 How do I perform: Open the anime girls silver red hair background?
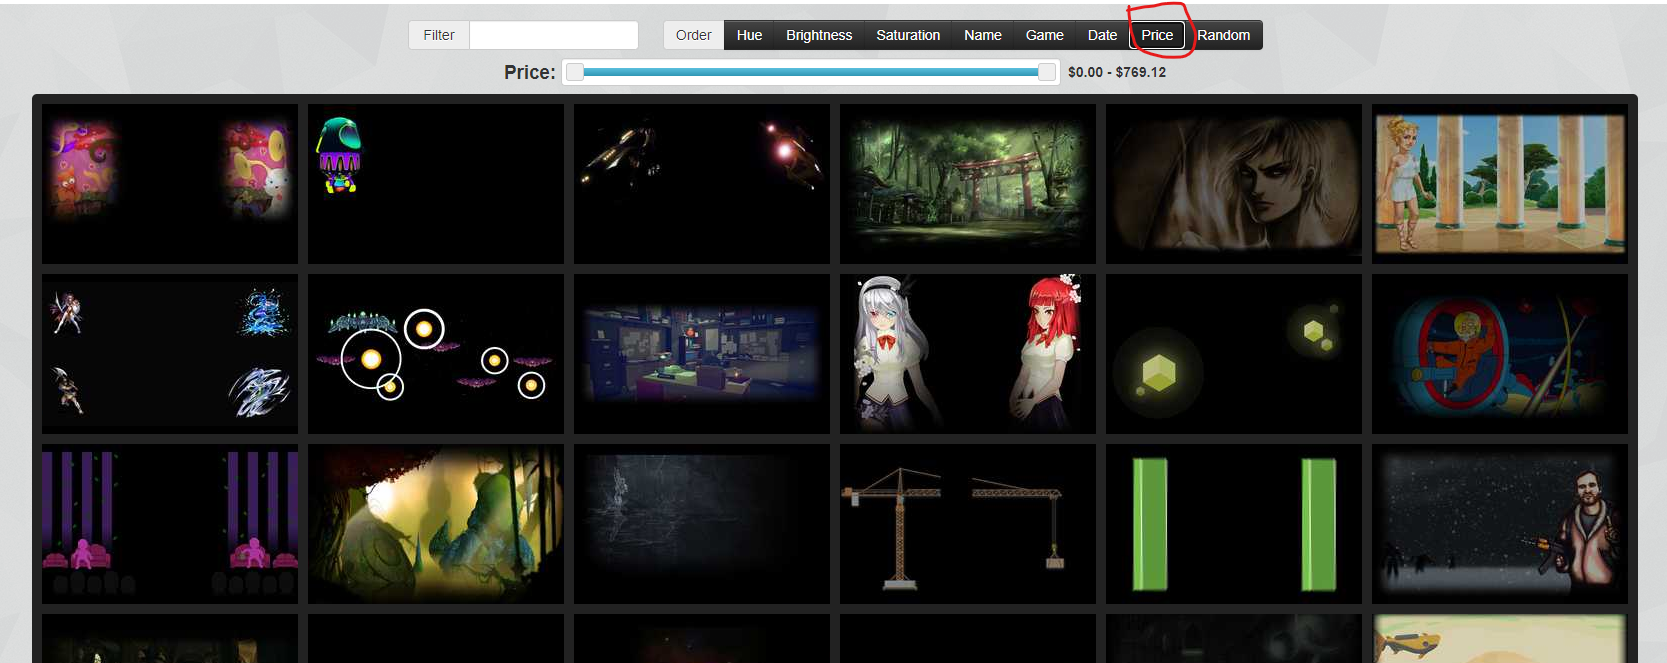coord(968,354)
